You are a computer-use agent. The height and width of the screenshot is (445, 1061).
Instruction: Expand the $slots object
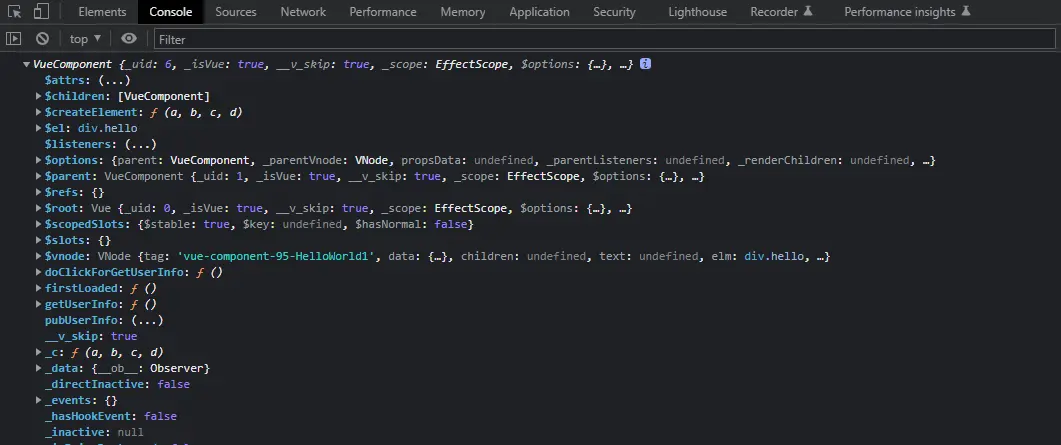39,240
